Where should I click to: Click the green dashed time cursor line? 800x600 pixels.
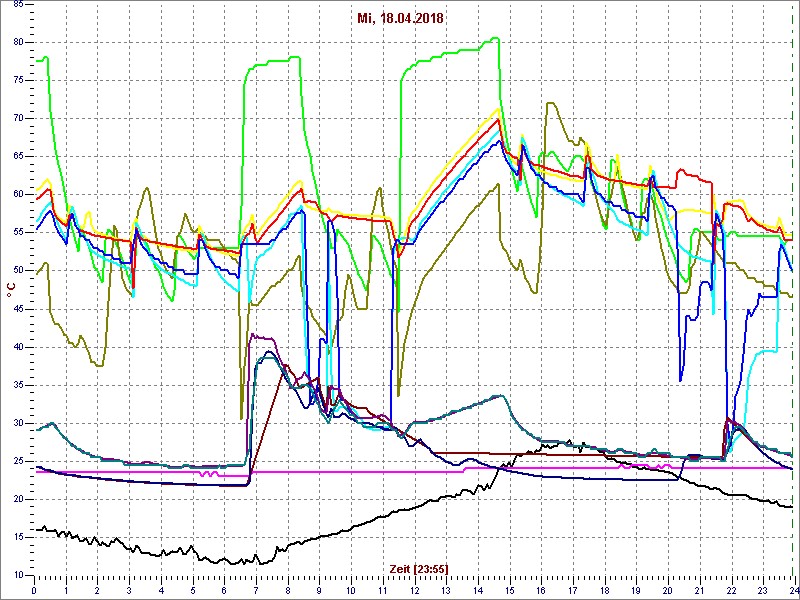click(793, 291)
